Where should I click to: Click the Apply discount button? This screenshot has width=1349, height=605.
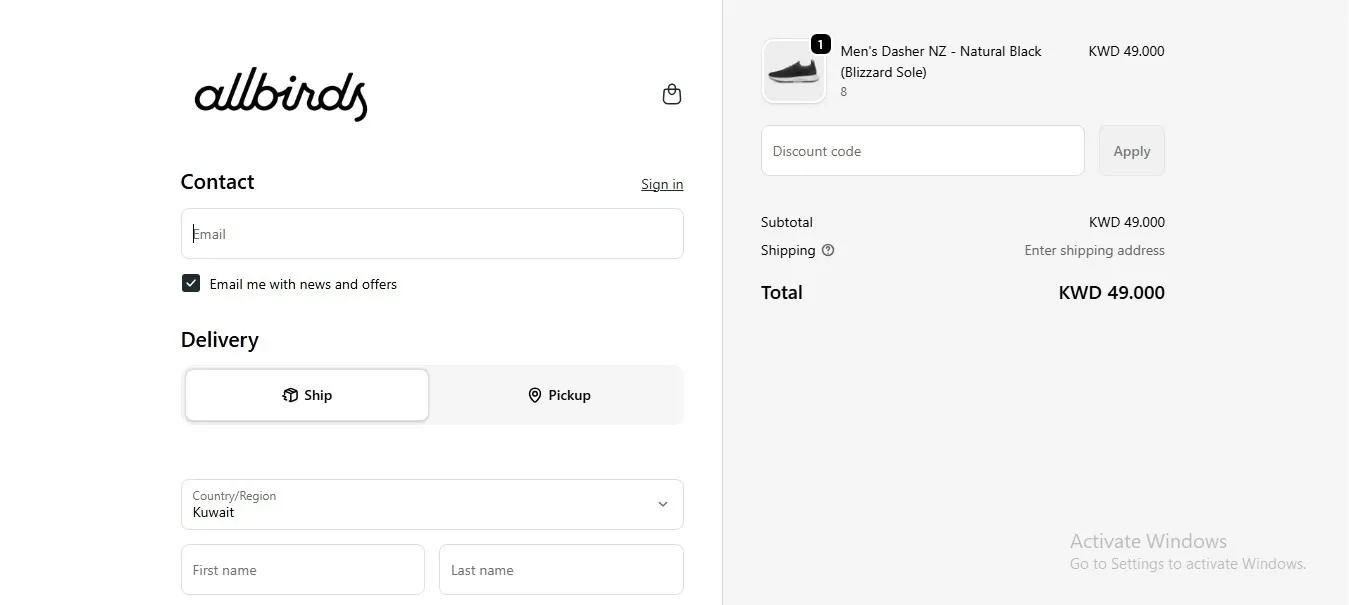click(1132, 151)
